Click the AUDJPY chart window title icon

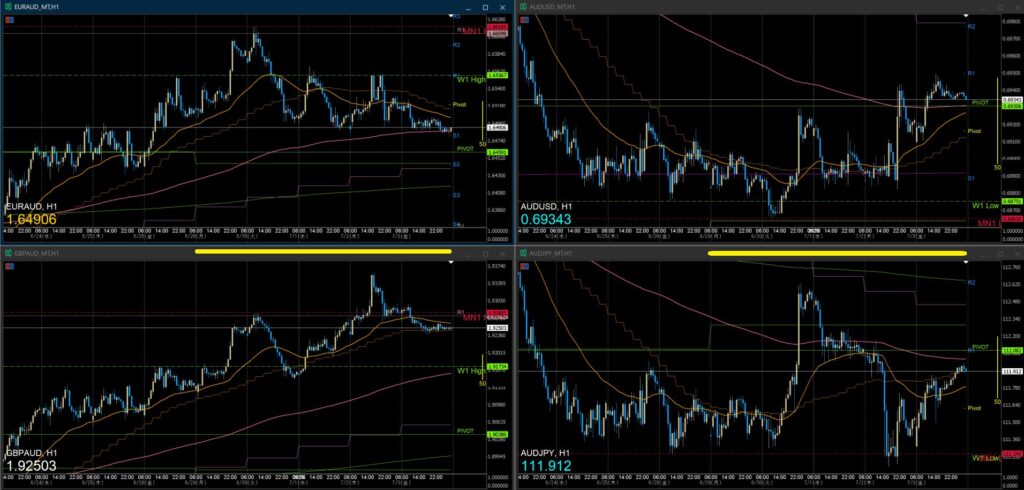(523, 253)
